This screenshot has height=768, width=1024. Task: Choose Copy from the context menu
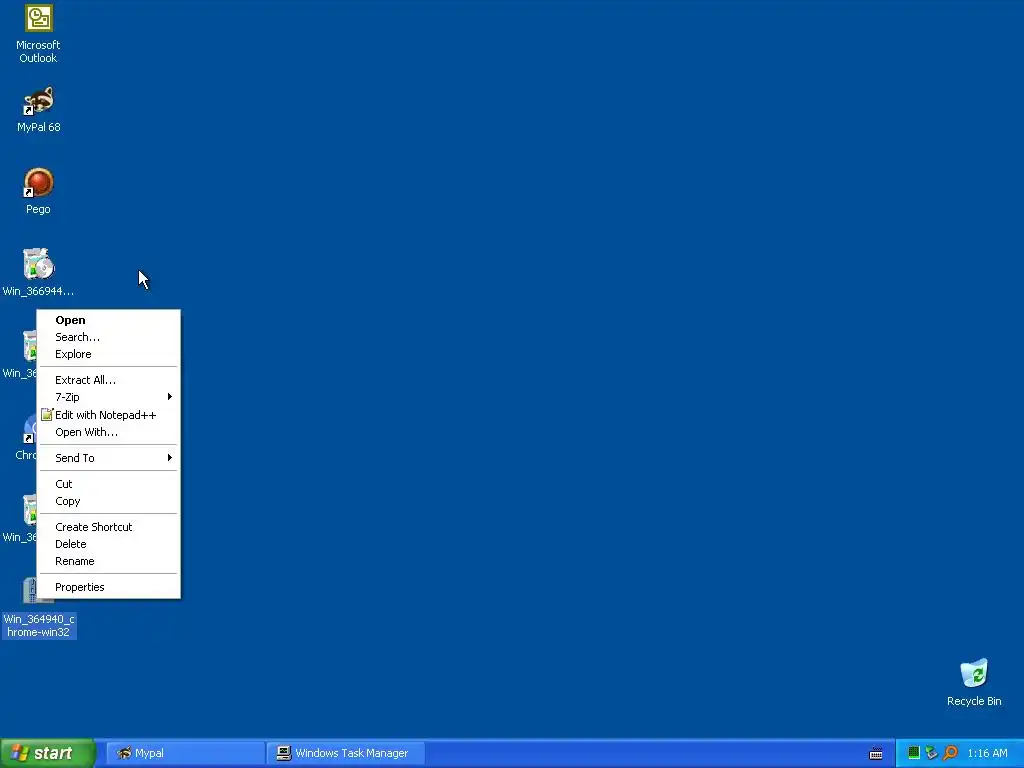(109, 501)
